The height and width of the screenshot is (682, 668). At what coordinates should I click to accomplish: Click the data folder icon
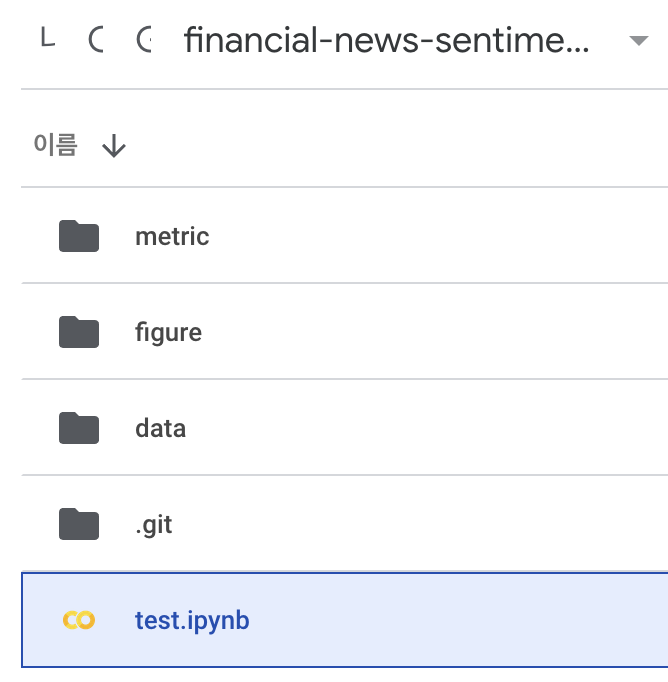(x=79, y=428)
